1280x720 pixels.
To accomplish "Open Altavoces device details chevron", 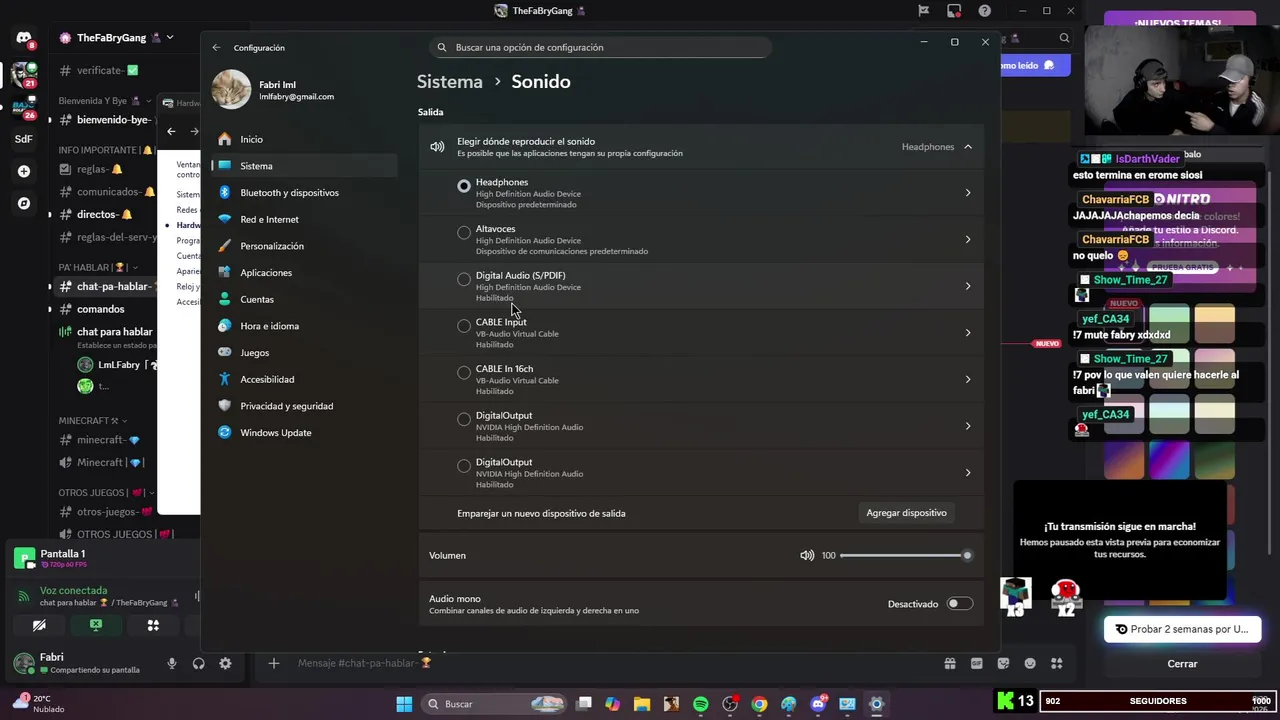I will point(968,239).
